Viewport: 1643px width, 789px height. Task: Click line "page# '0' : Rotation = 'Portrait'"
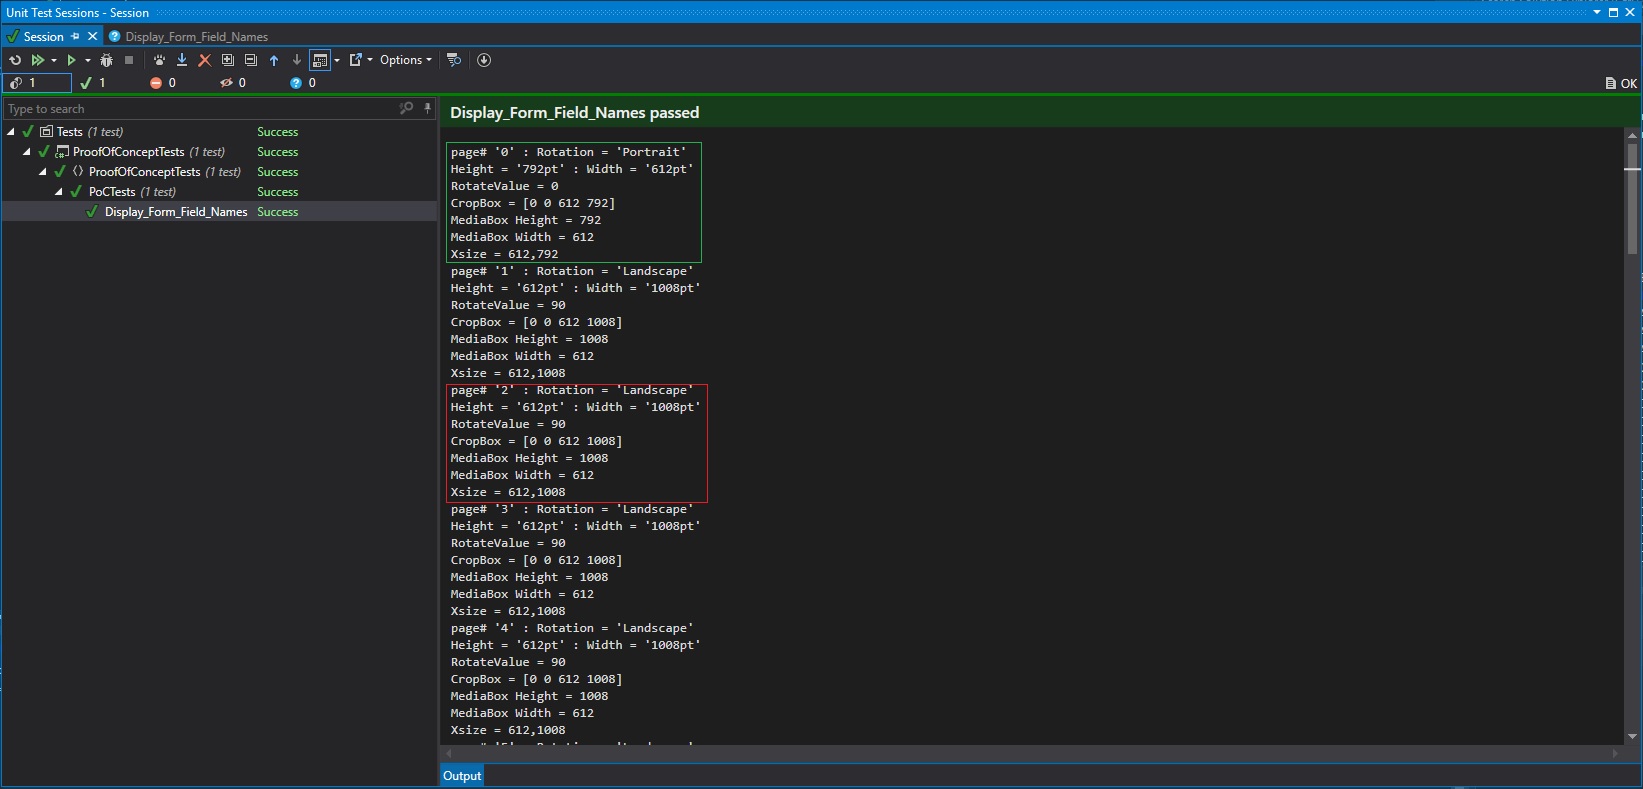tap(568, 152)
